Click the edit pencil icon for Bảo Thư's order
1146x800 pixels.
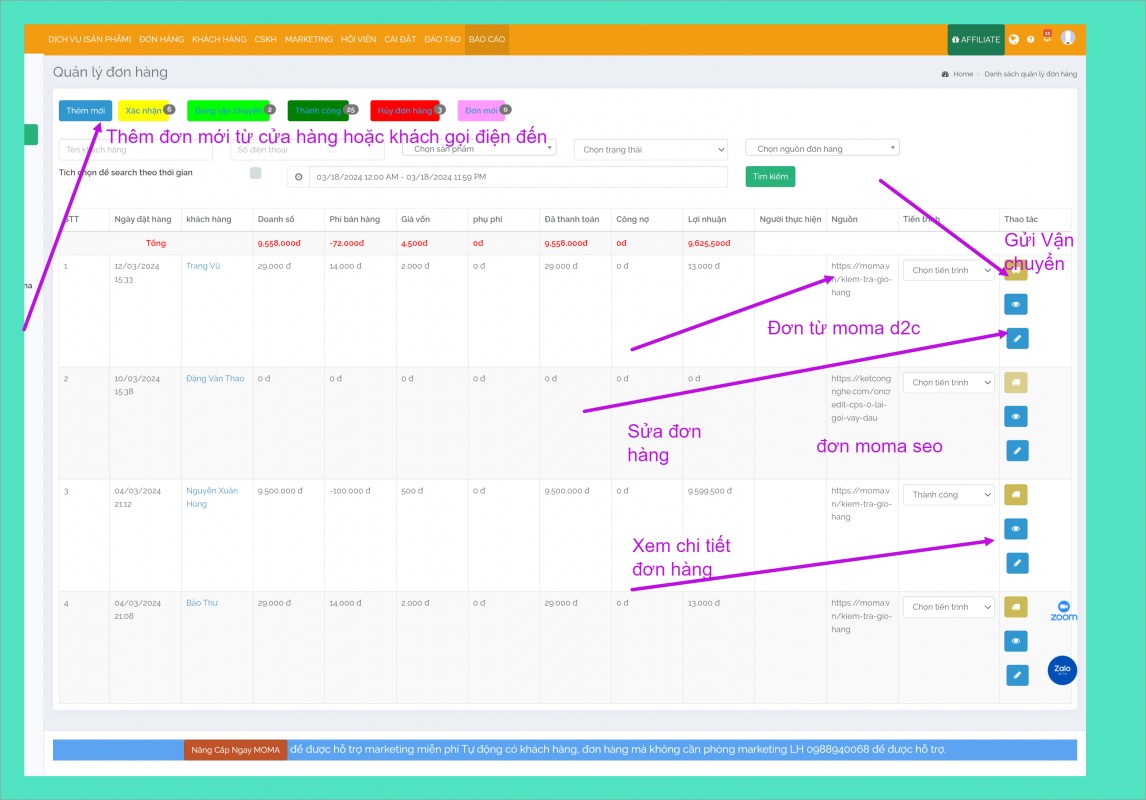pos(1016,676)
